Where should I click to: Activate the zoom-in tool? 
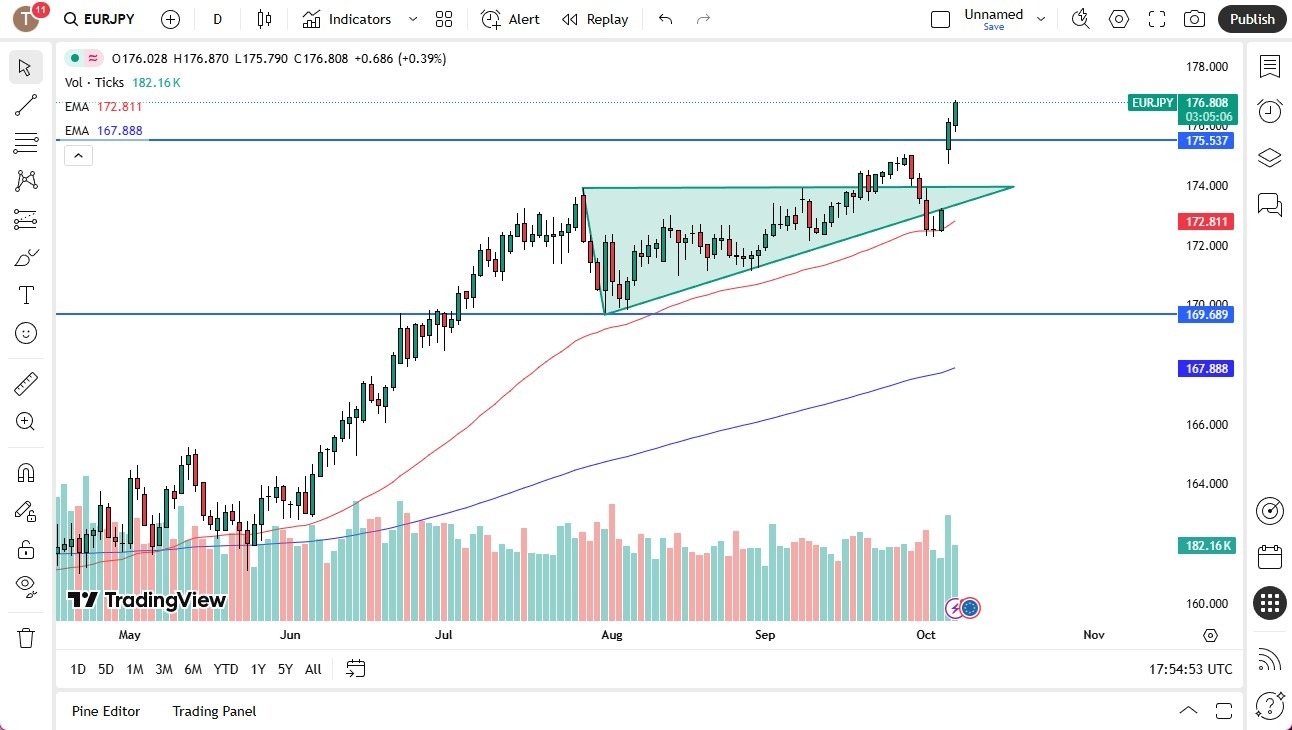pyautogui.click(x=25, y=421)
